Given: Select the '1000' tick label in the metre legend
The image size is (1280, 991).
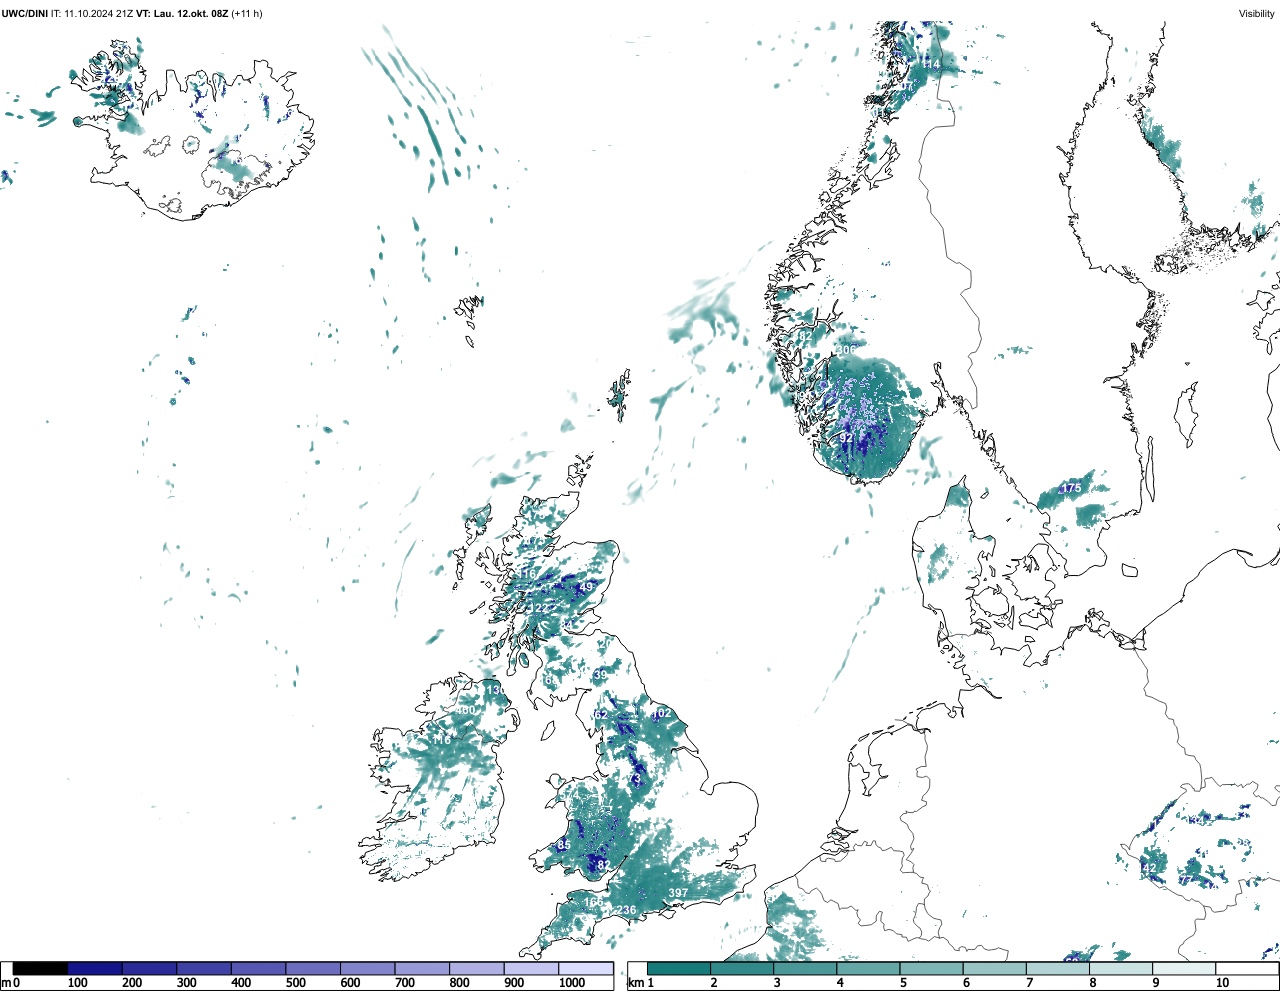Looking at the screenshot, I should [x=572, y=983].
